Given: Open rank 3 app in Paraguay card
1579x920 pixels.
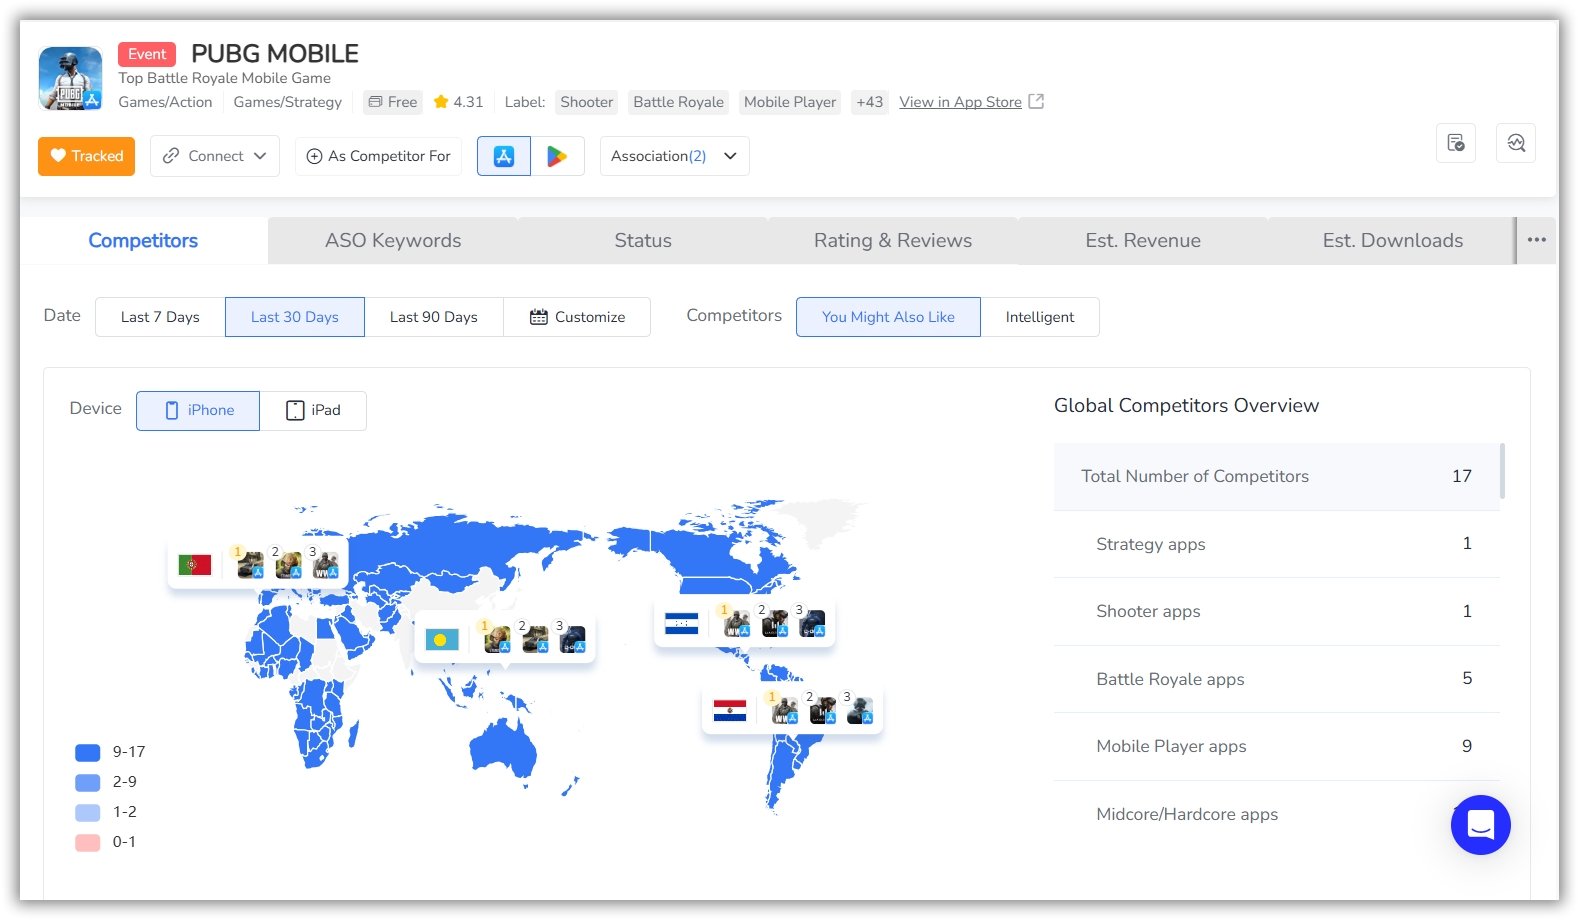Looking at the screenshot, I should pyautogui.click(x=860, y=711).
